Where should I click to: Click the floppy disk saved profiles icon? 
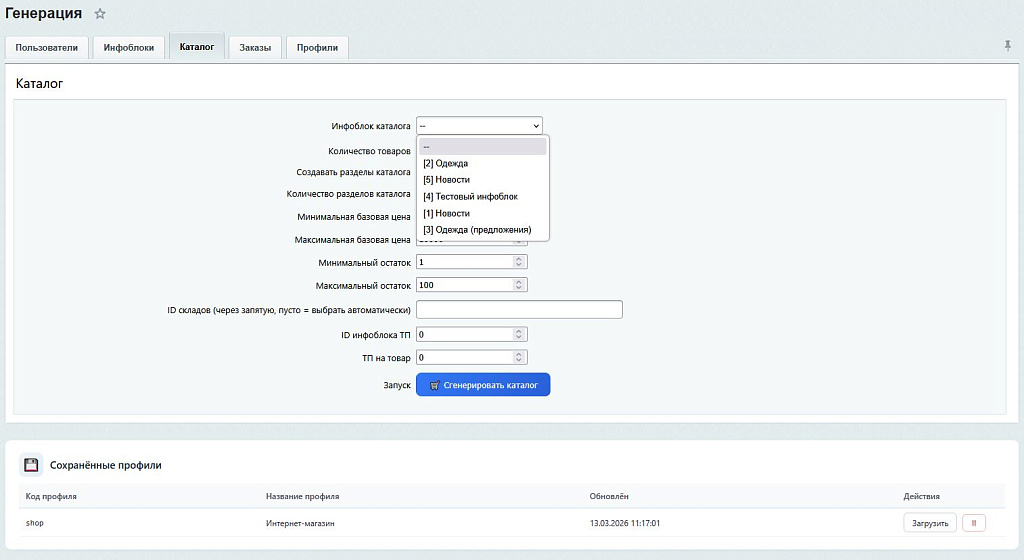click(31, 465)
